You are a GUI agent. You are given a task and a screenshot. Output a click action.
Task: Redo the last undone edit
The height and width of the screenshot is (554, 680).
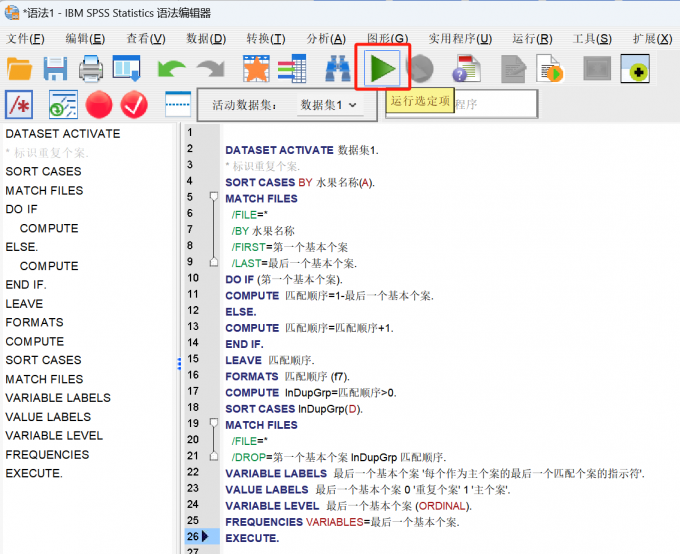coord(211,69)
